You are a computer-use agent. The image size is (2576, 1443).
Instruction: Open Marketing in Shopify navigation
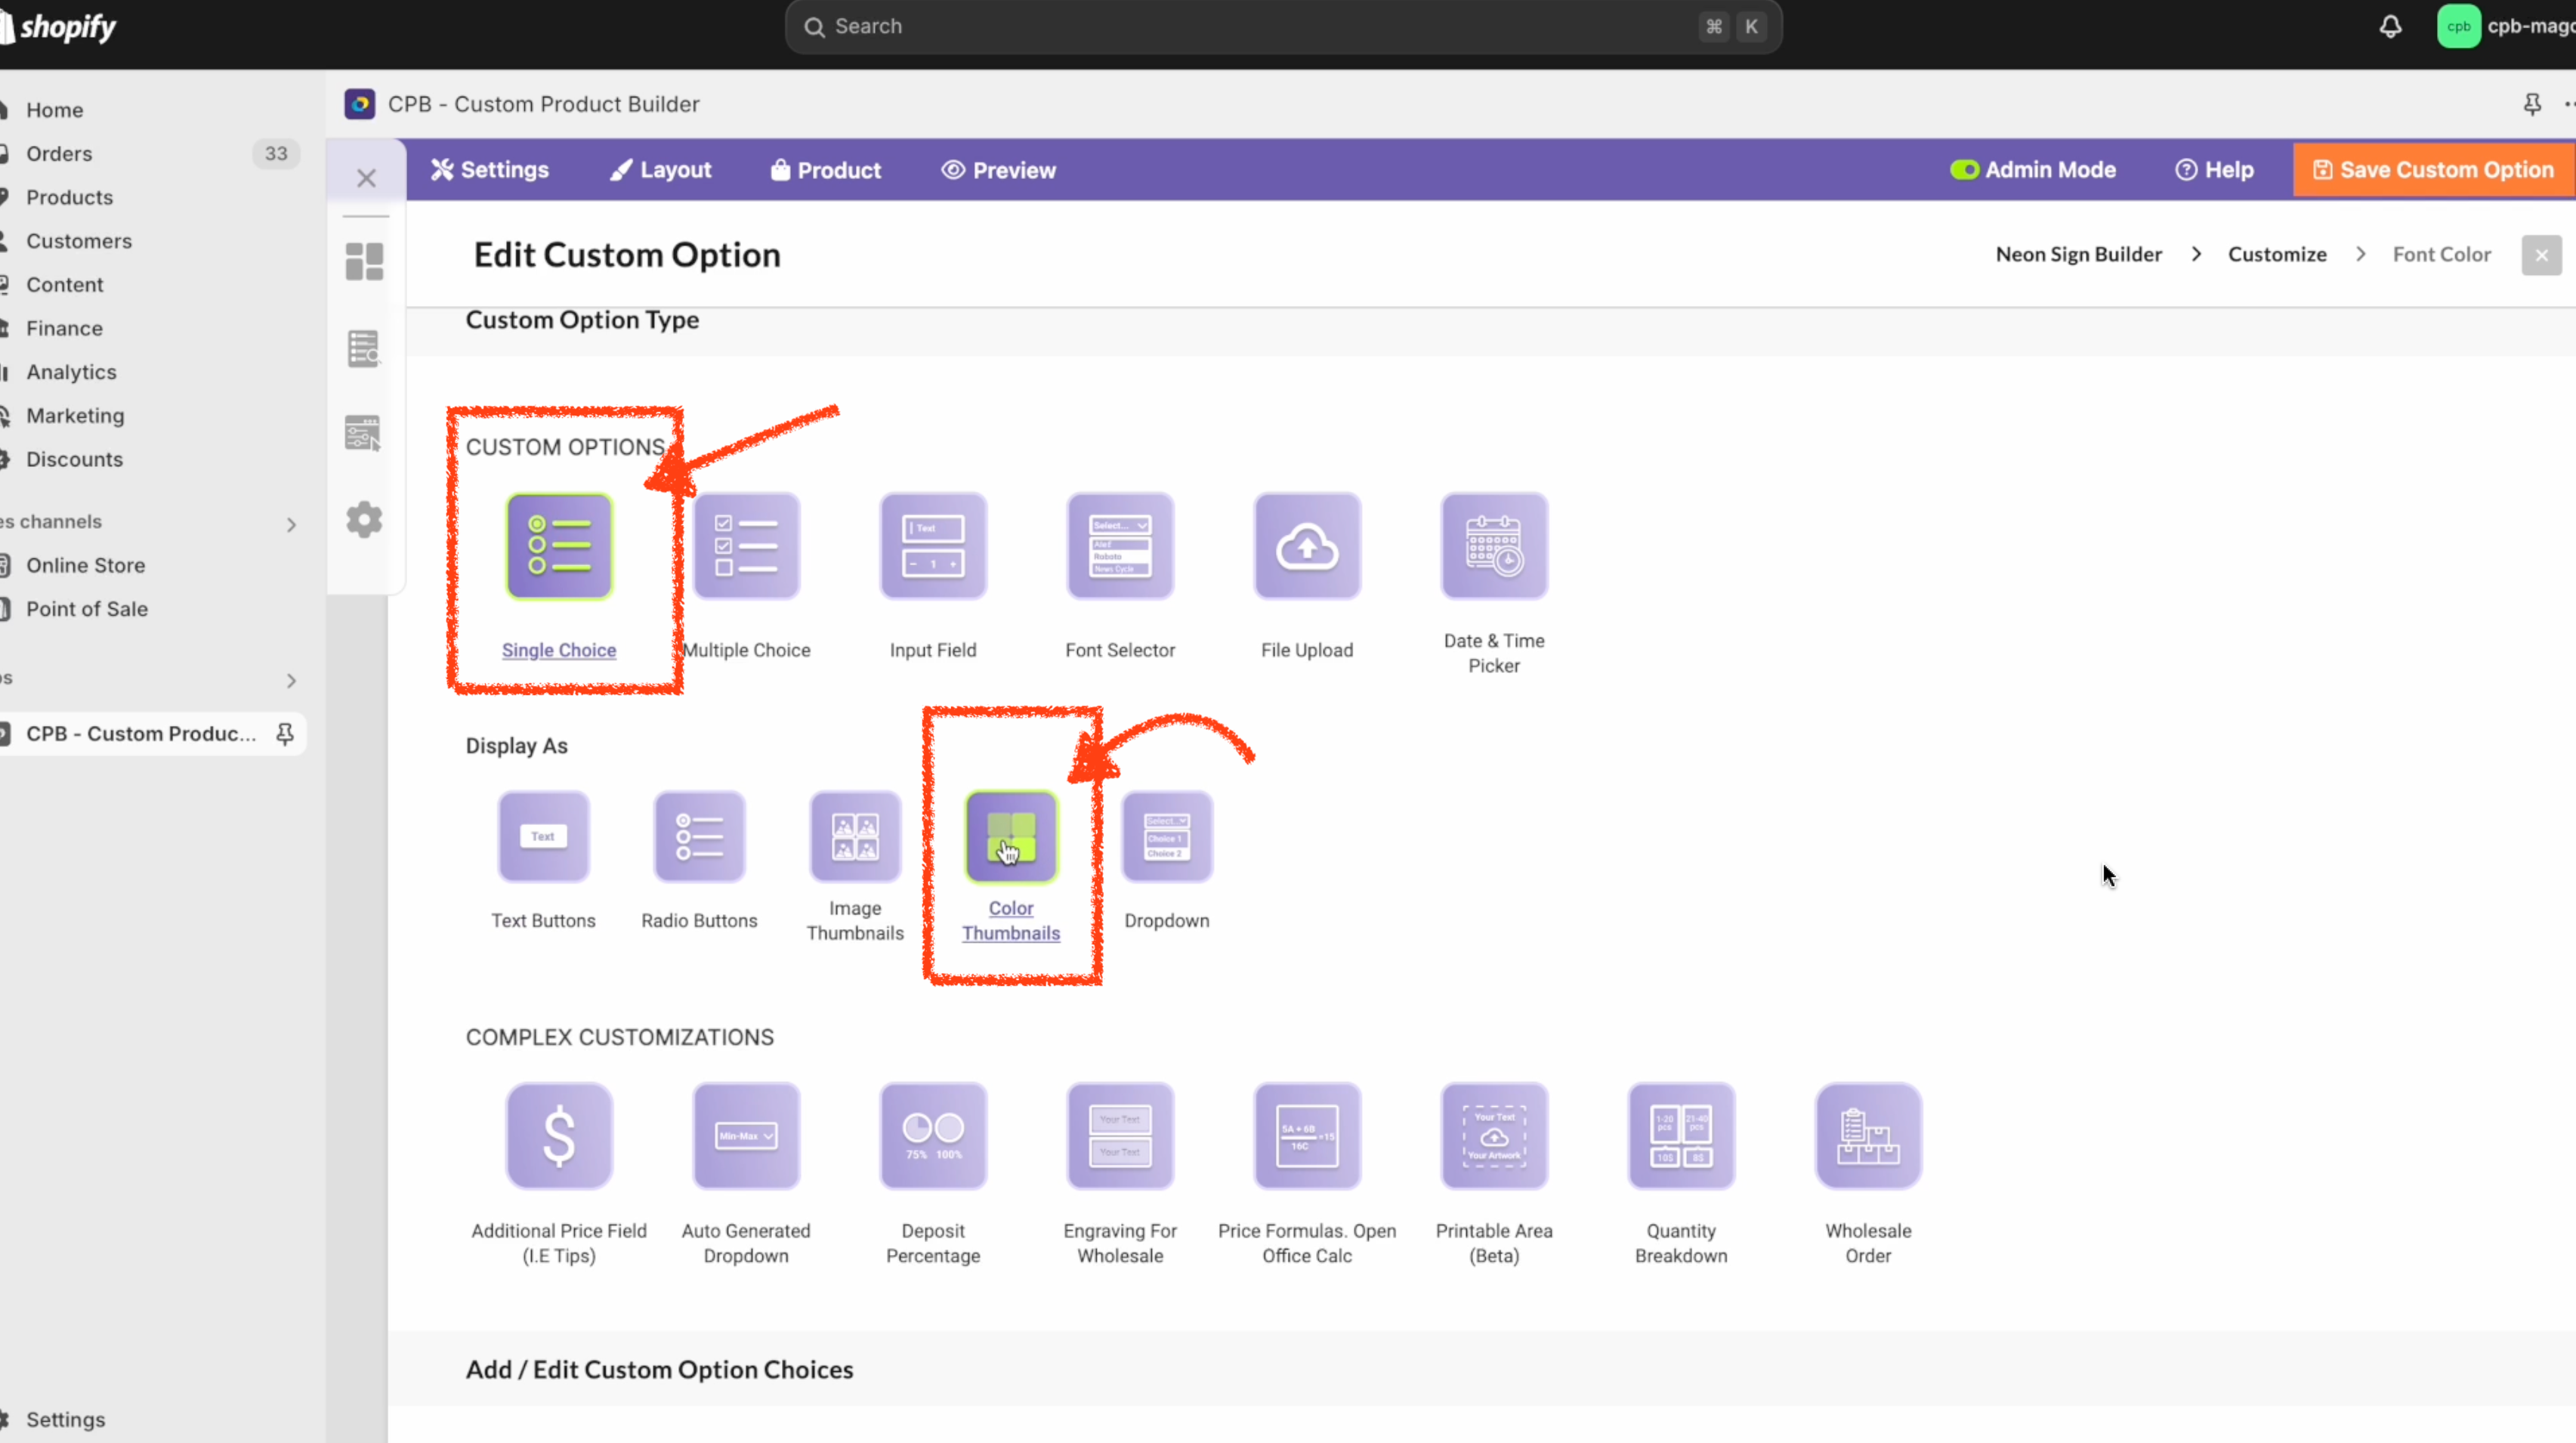click(75, 416)
